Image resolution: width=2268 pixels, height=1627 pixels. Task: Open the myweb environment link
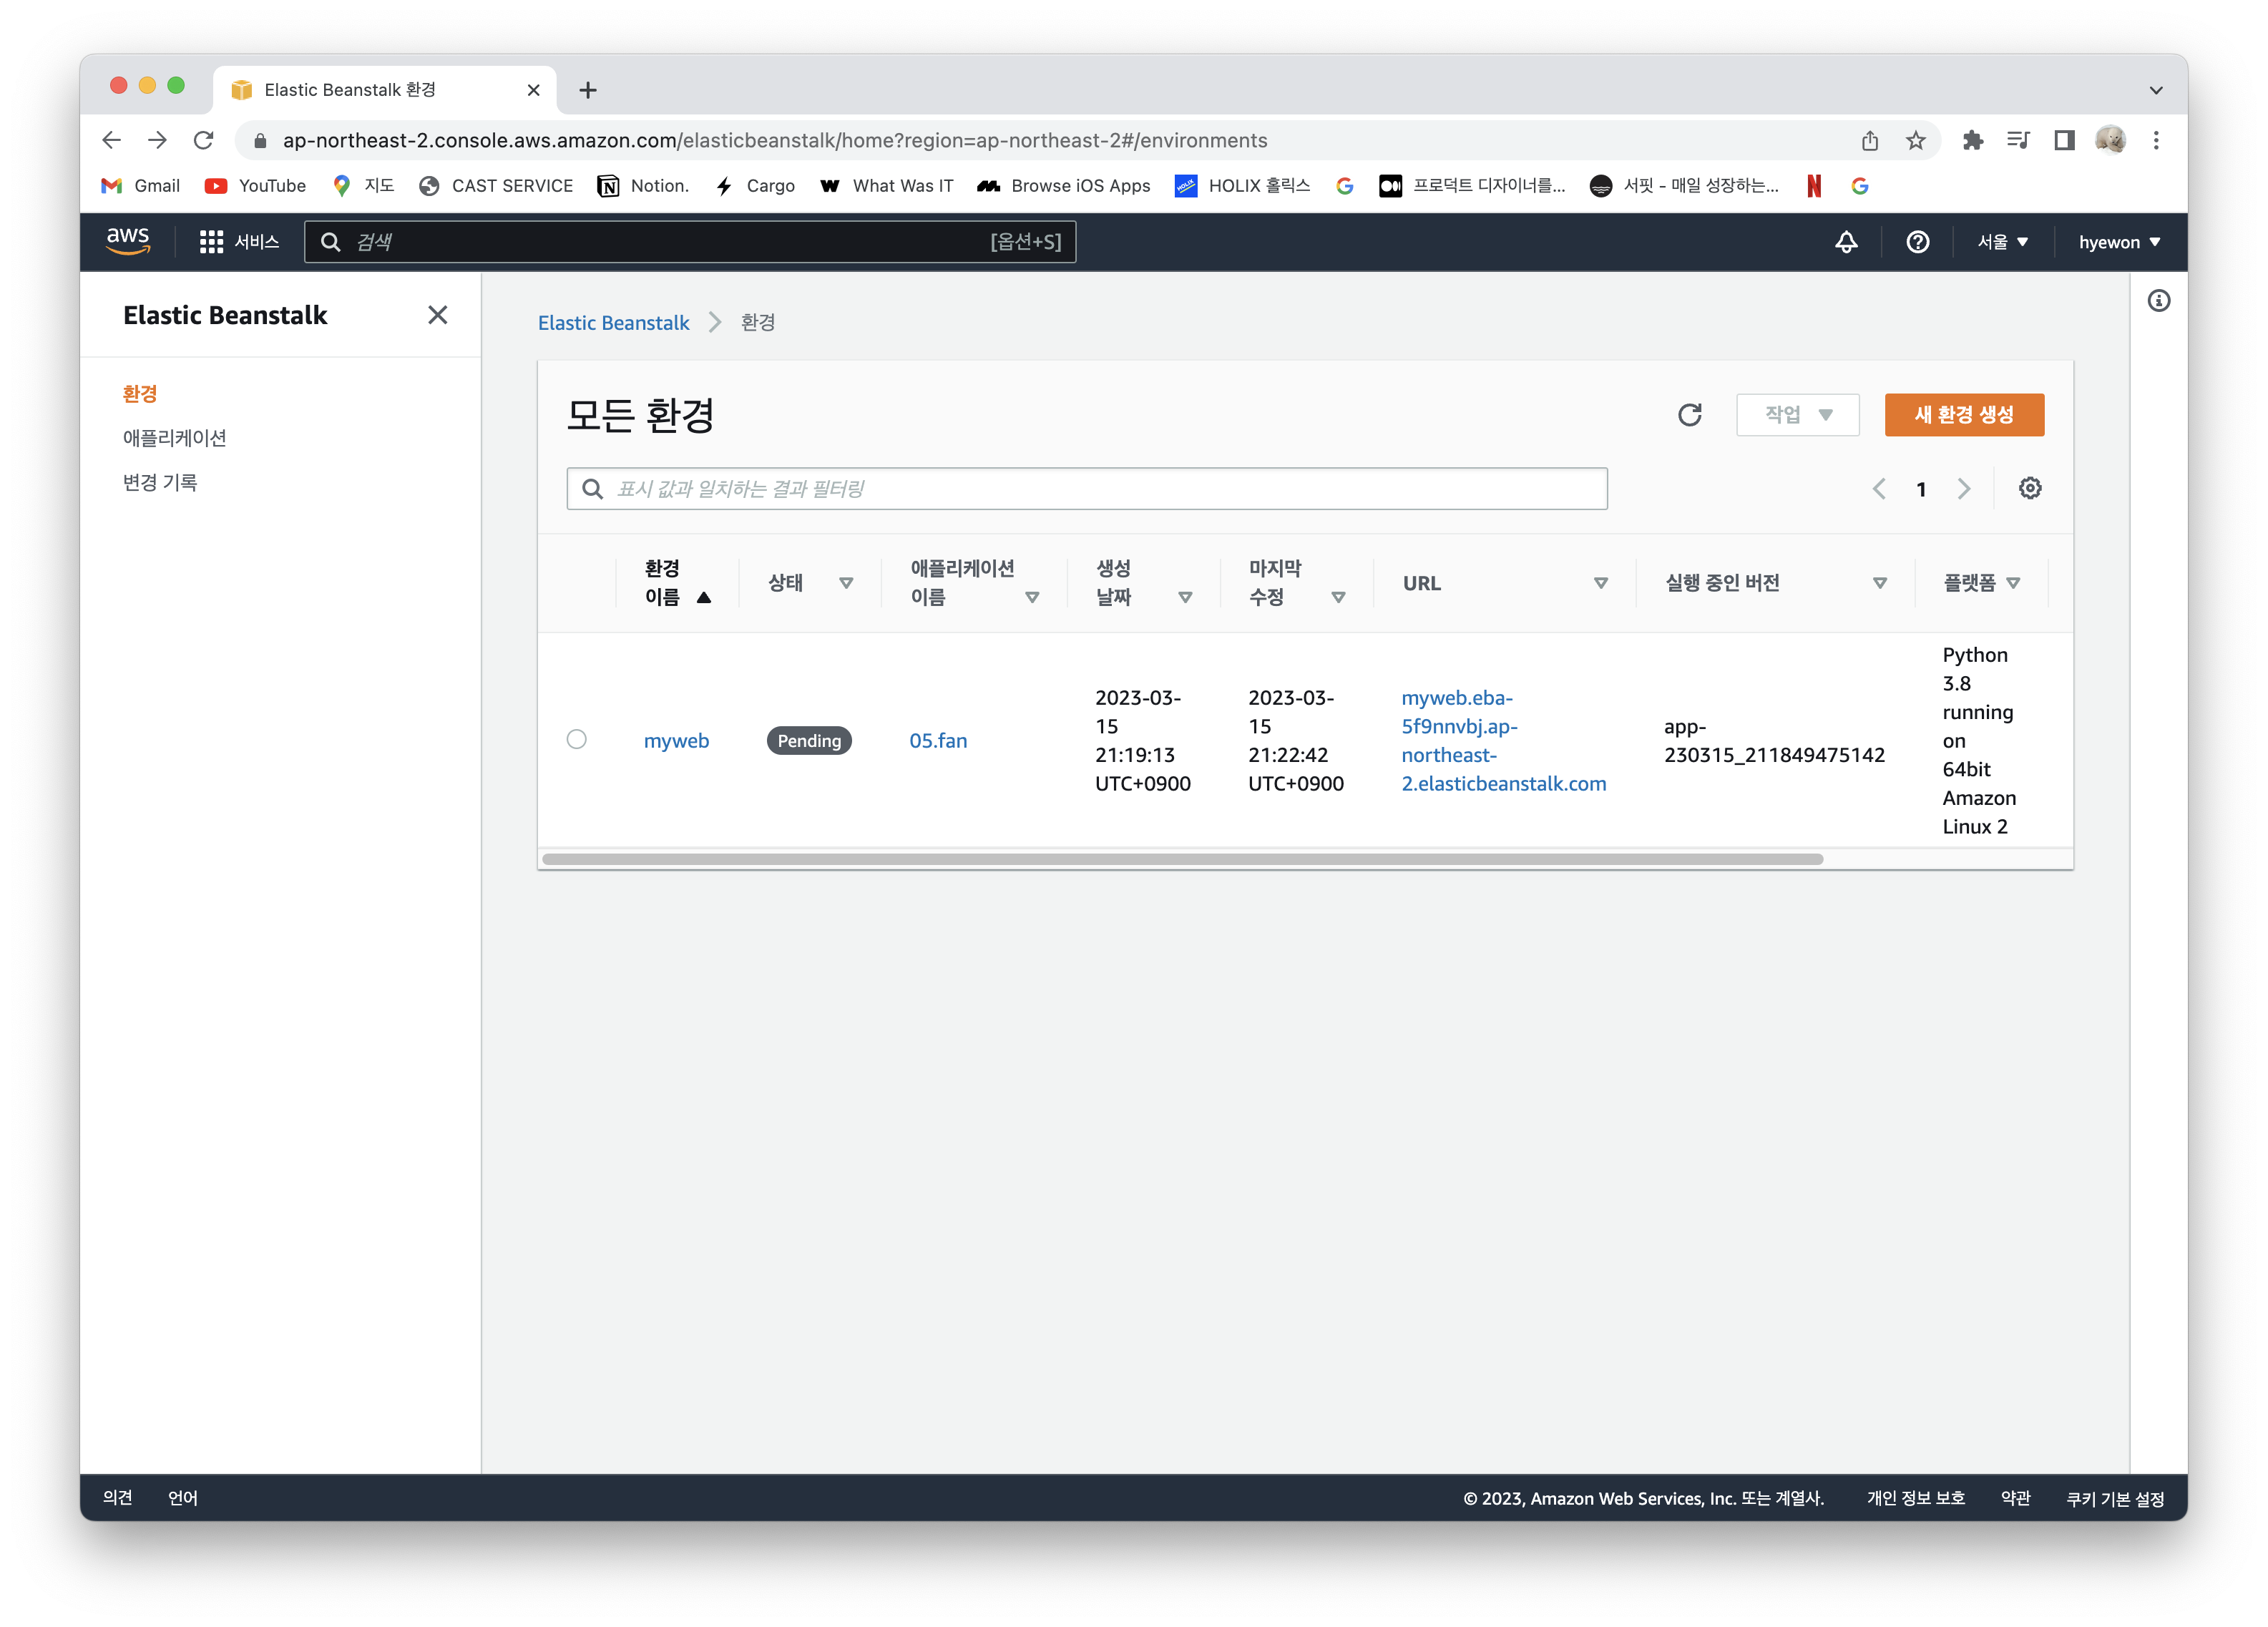[676, 741]
